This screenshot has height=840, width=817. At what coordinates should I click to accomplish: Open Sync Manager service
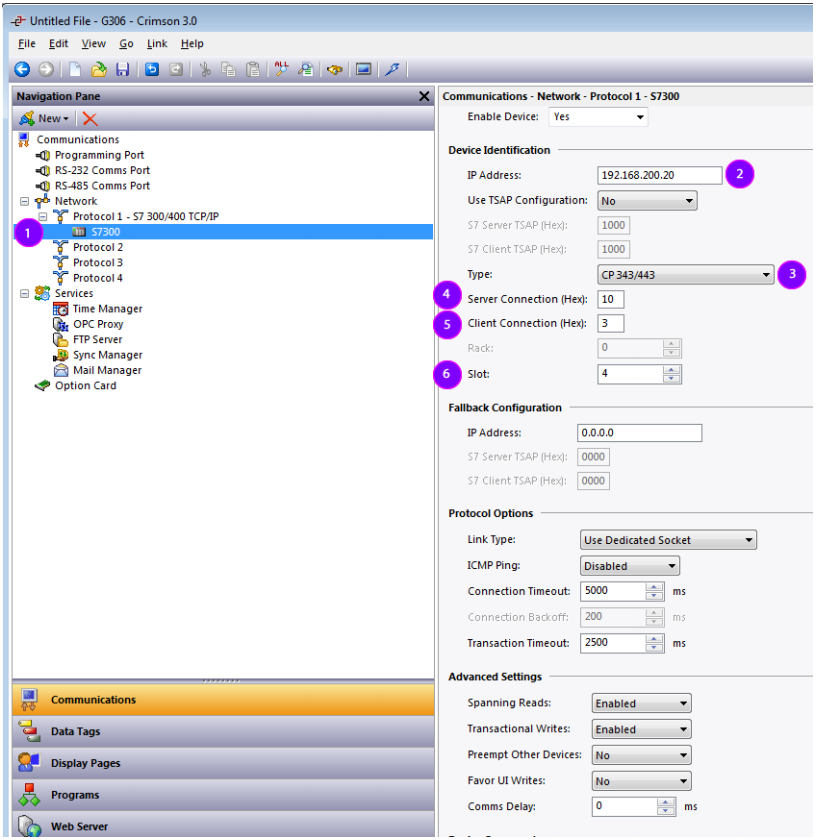(107, 355)
